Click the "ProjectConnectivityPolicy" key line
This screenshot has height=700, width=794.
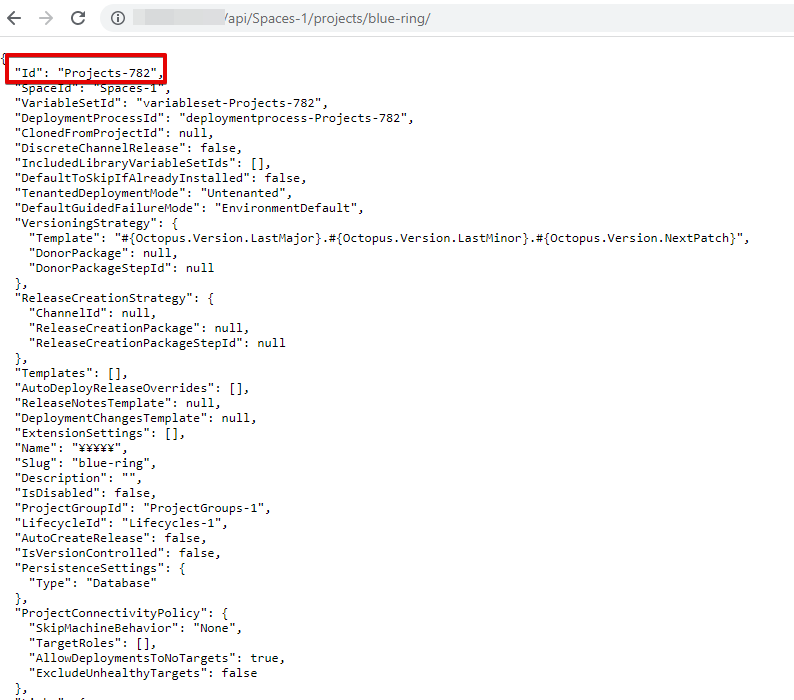(x=122, y=613)
